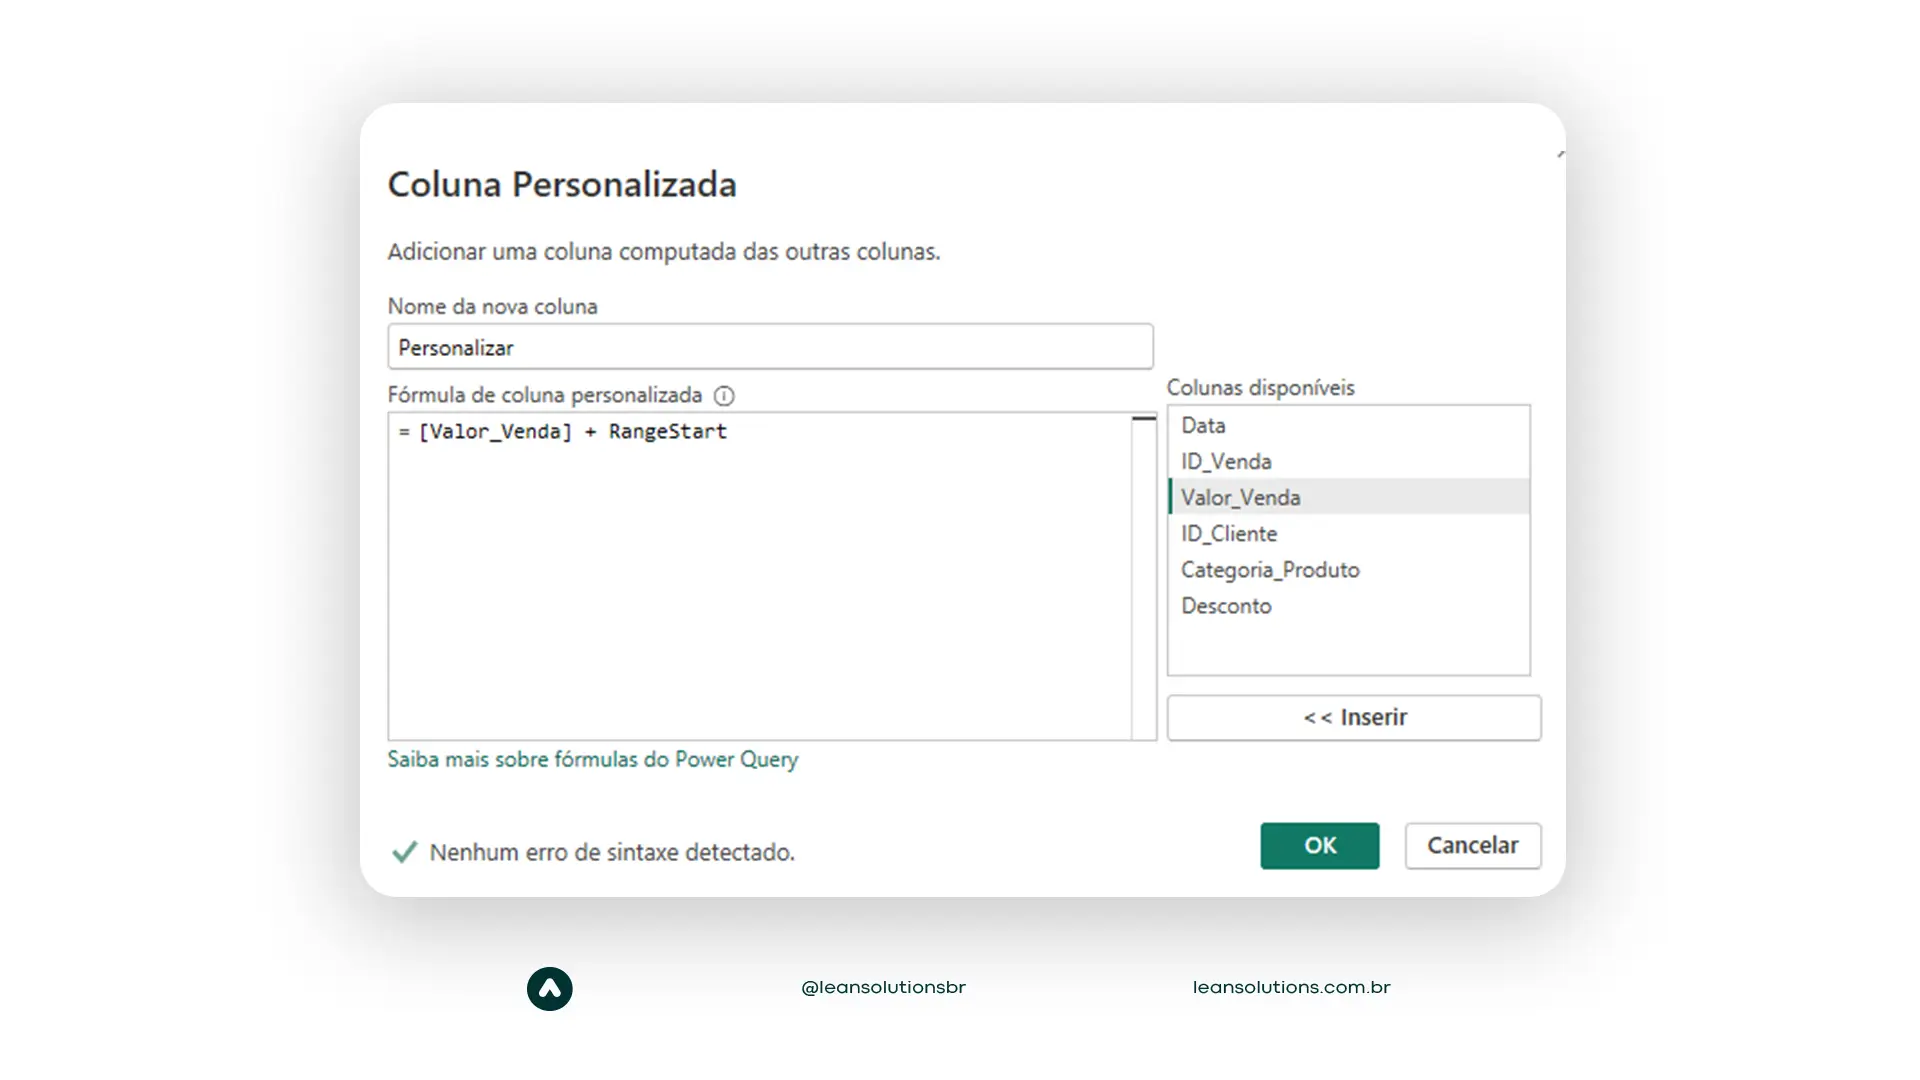Select Data in available columns
The width and height of the screenshot is (1920, 1080).
[x=1349, y=425]
